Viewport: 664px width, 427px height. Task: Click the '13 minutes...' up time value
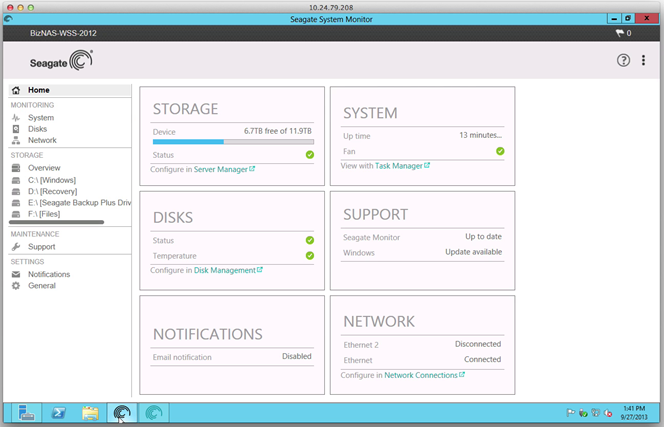pyautogui.click(x=480, y=135)
